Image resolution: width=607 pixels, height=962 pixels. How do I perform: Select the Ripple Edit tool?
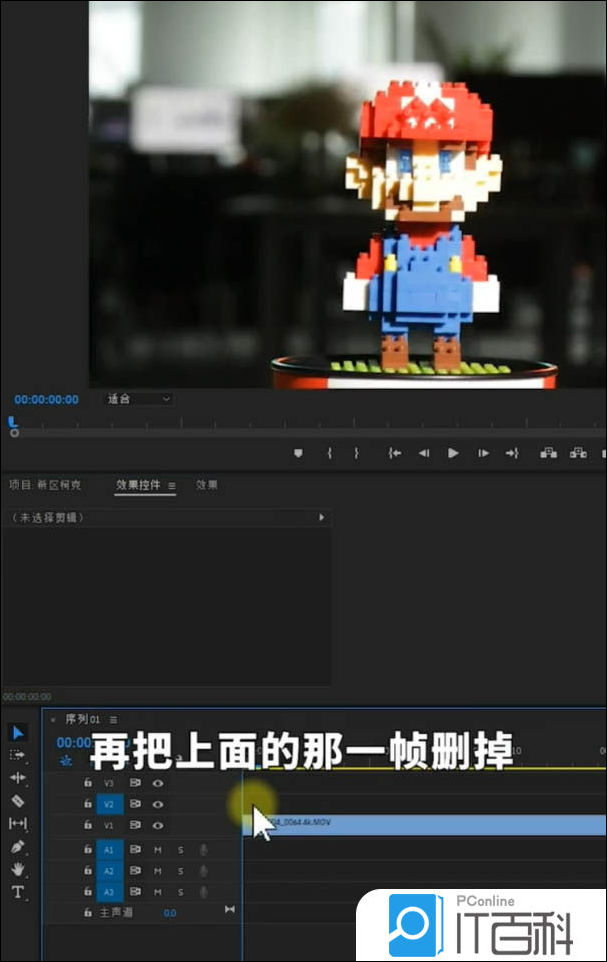pyautogui.click(x=18, y=777)
